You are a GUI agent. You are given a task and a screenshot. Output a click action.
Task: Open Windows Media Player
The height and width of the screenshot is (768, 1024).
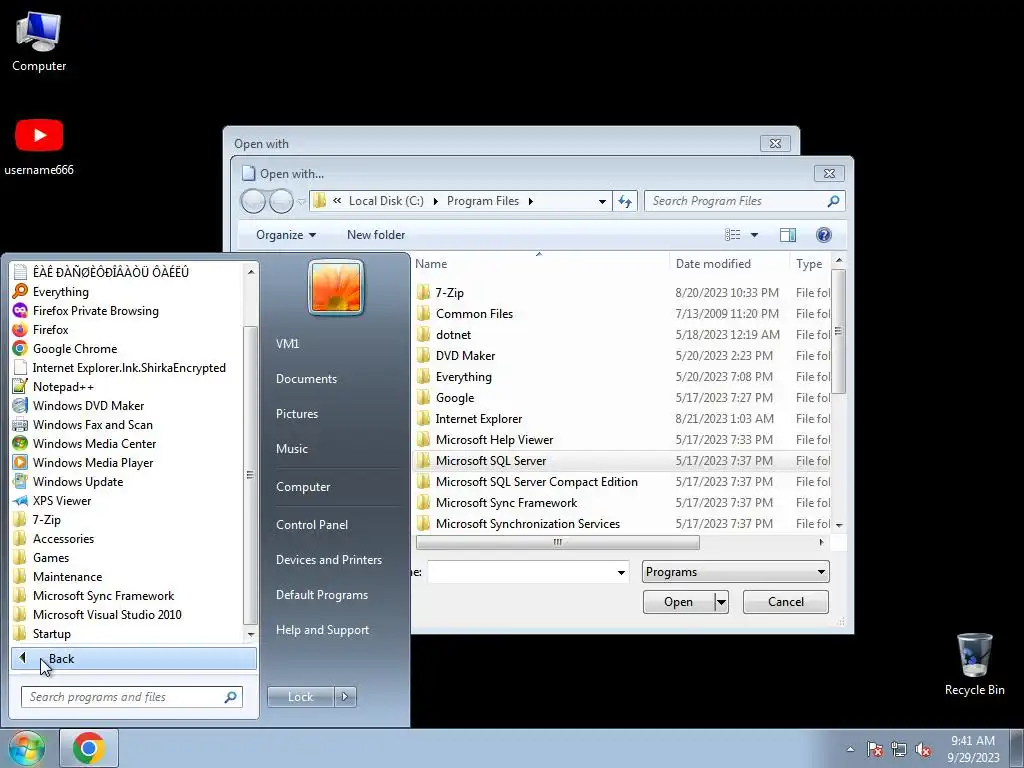(93, 462)
